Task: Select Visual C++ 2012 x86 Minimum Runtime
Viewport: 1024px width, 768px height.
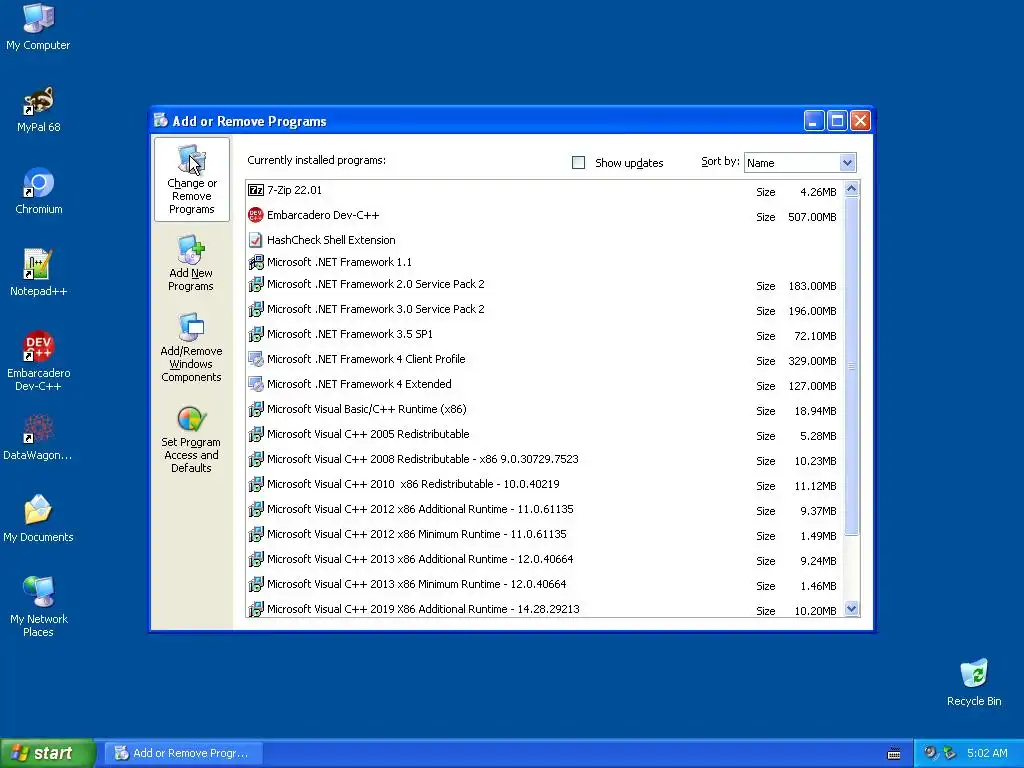Action: point(545,534)
